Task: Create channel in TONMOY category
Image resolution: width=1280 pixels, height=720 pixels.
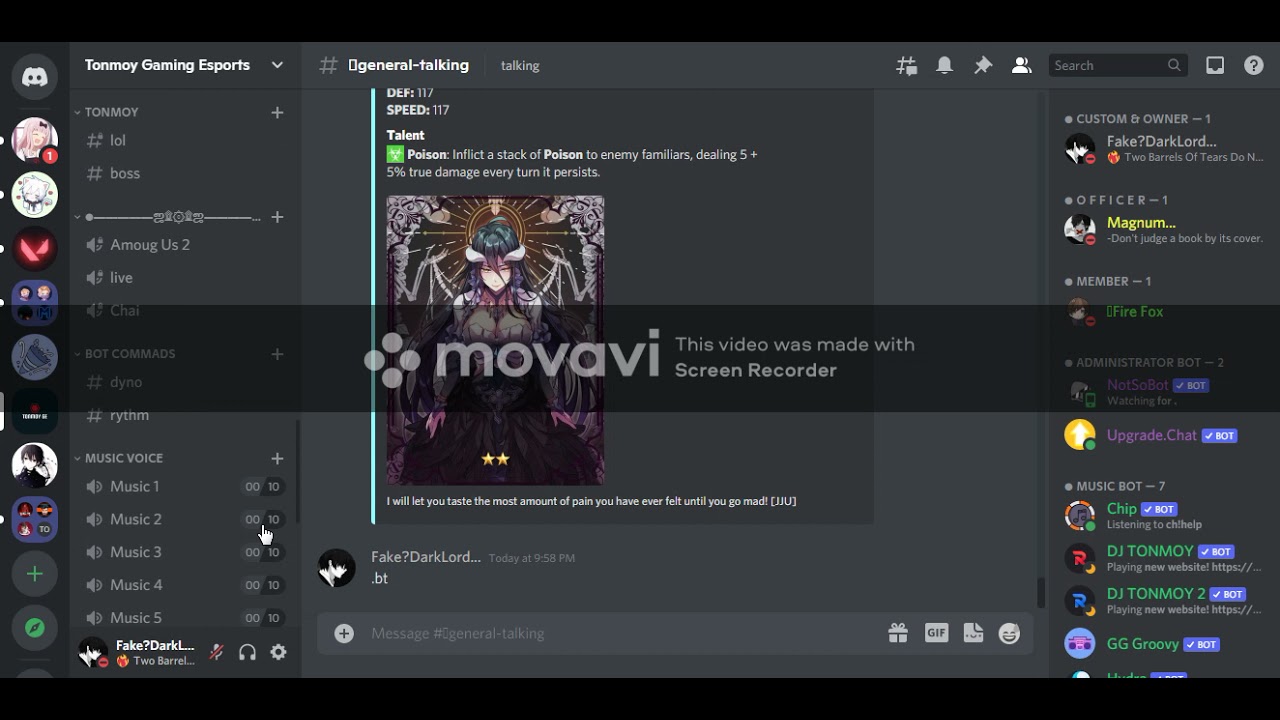Action: click(277, 112)
